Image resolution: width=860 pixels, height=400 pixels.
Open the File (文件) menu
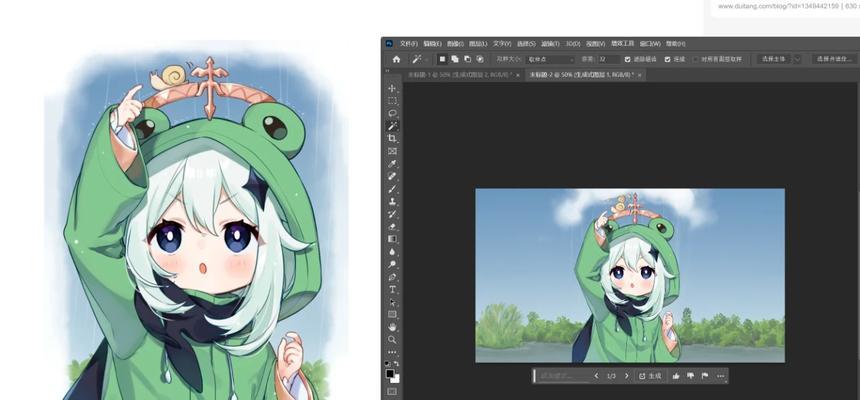(409, 44)
